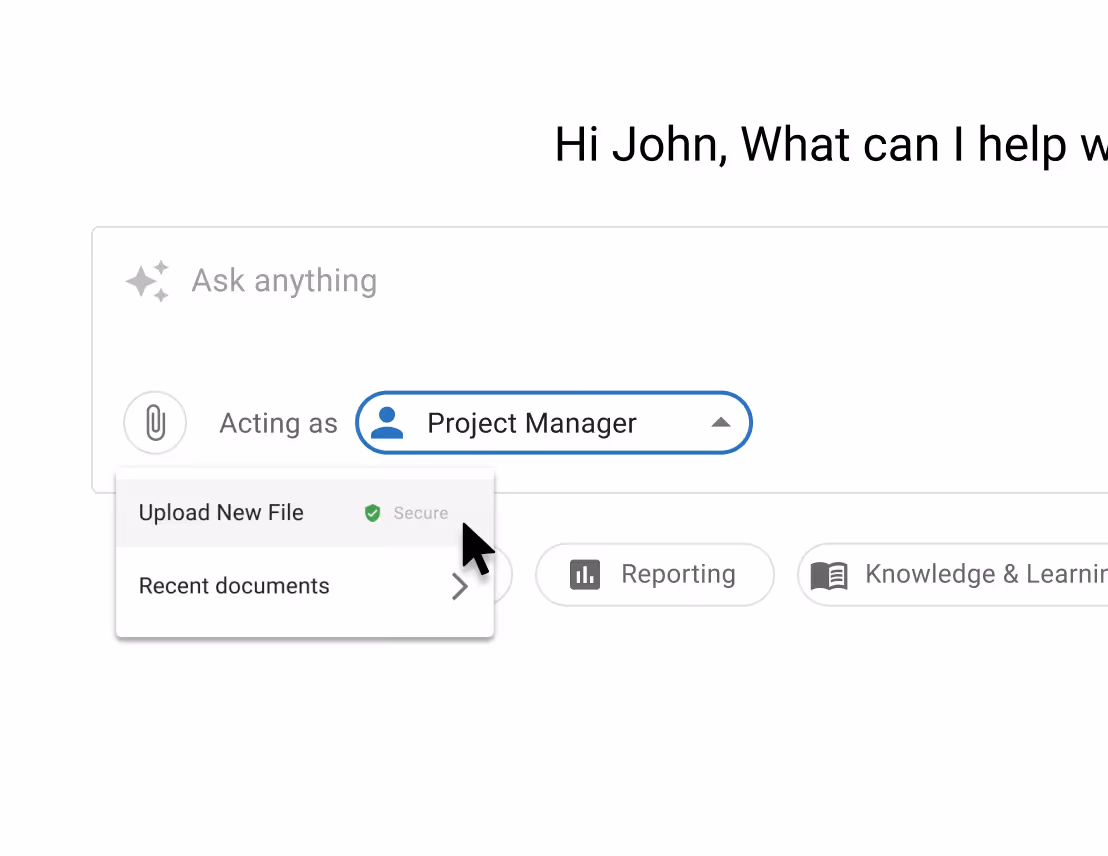Click the Project Manager persona pill
Image resolution: width=1108 pixels, height=856 pixels.
554,423
